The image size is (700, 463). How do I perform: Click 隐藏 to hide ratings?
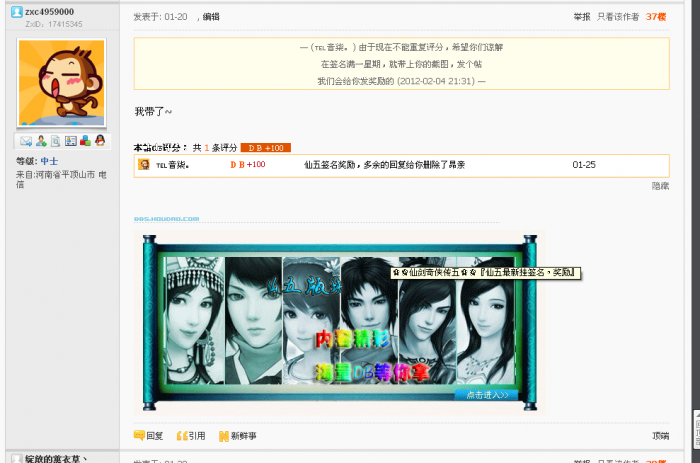pos(660,186)
